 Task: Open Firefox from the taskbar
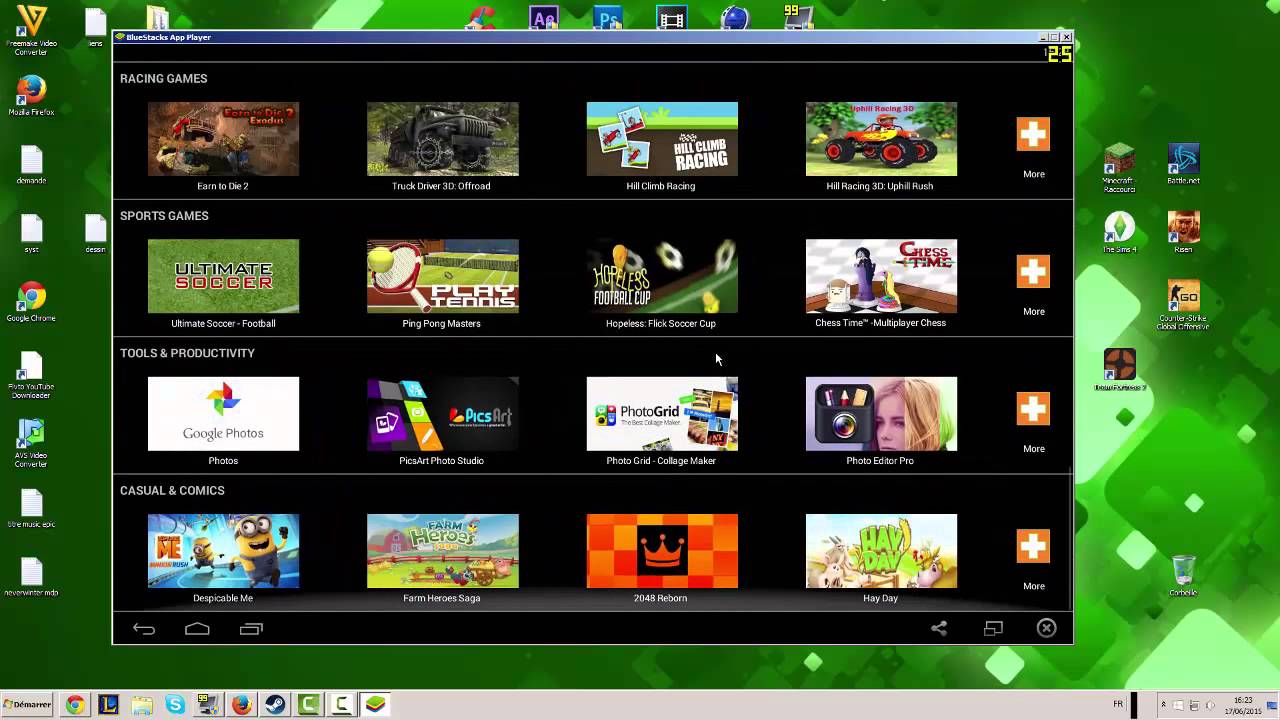click(241, 705)
